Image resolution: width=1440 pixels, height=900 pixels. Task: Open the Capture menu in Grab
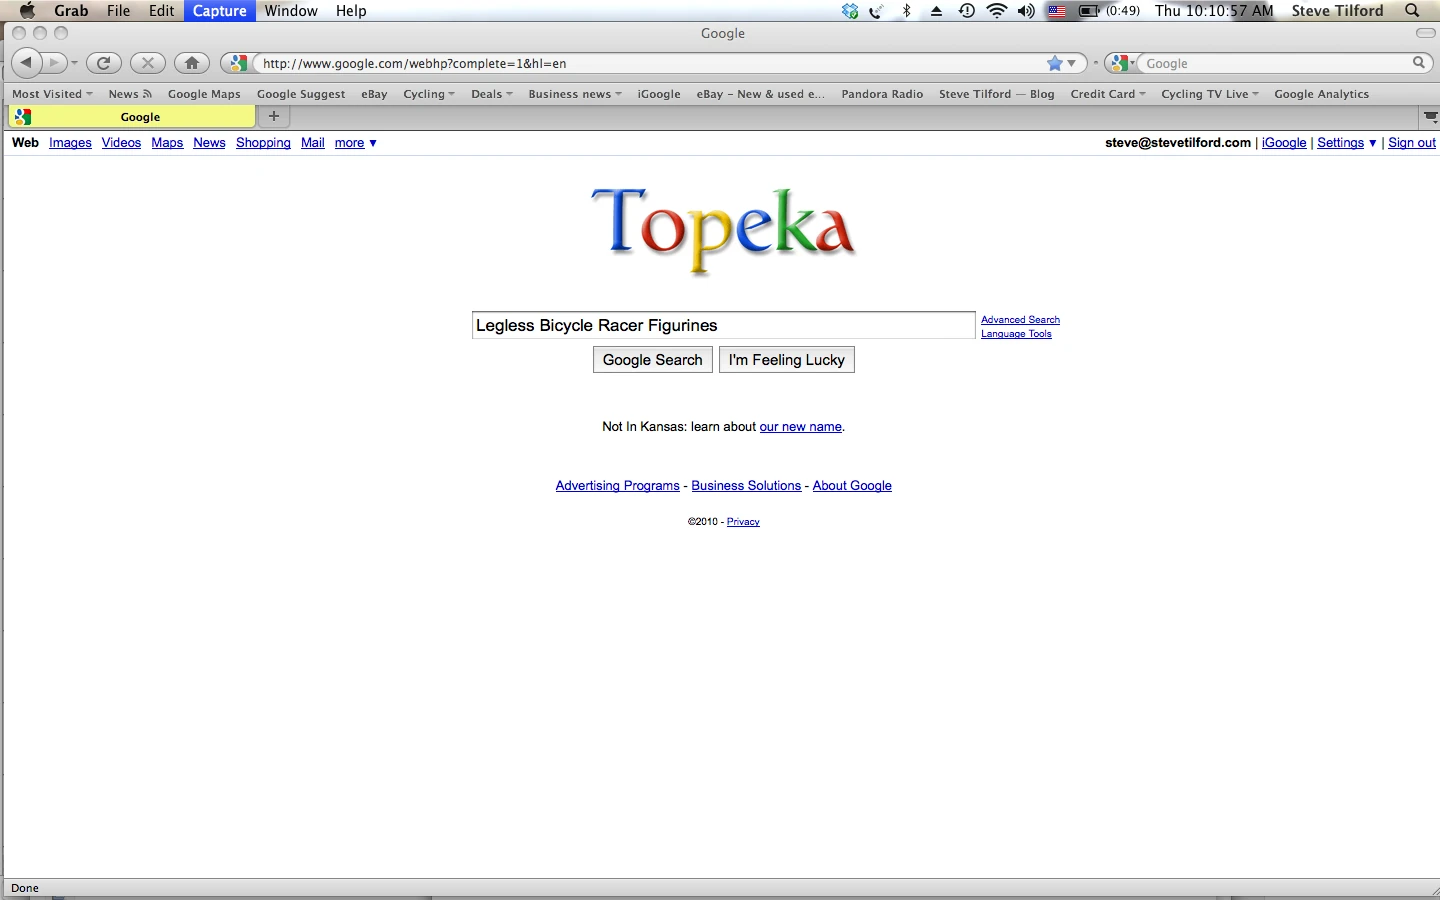click(219, 11)
